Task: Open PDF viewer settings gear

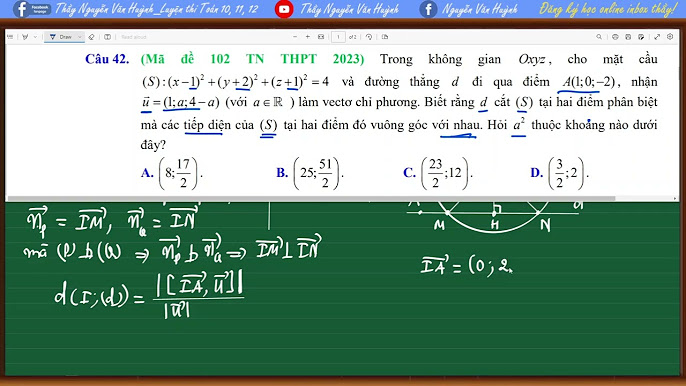Action: click(x=670, y=37)
